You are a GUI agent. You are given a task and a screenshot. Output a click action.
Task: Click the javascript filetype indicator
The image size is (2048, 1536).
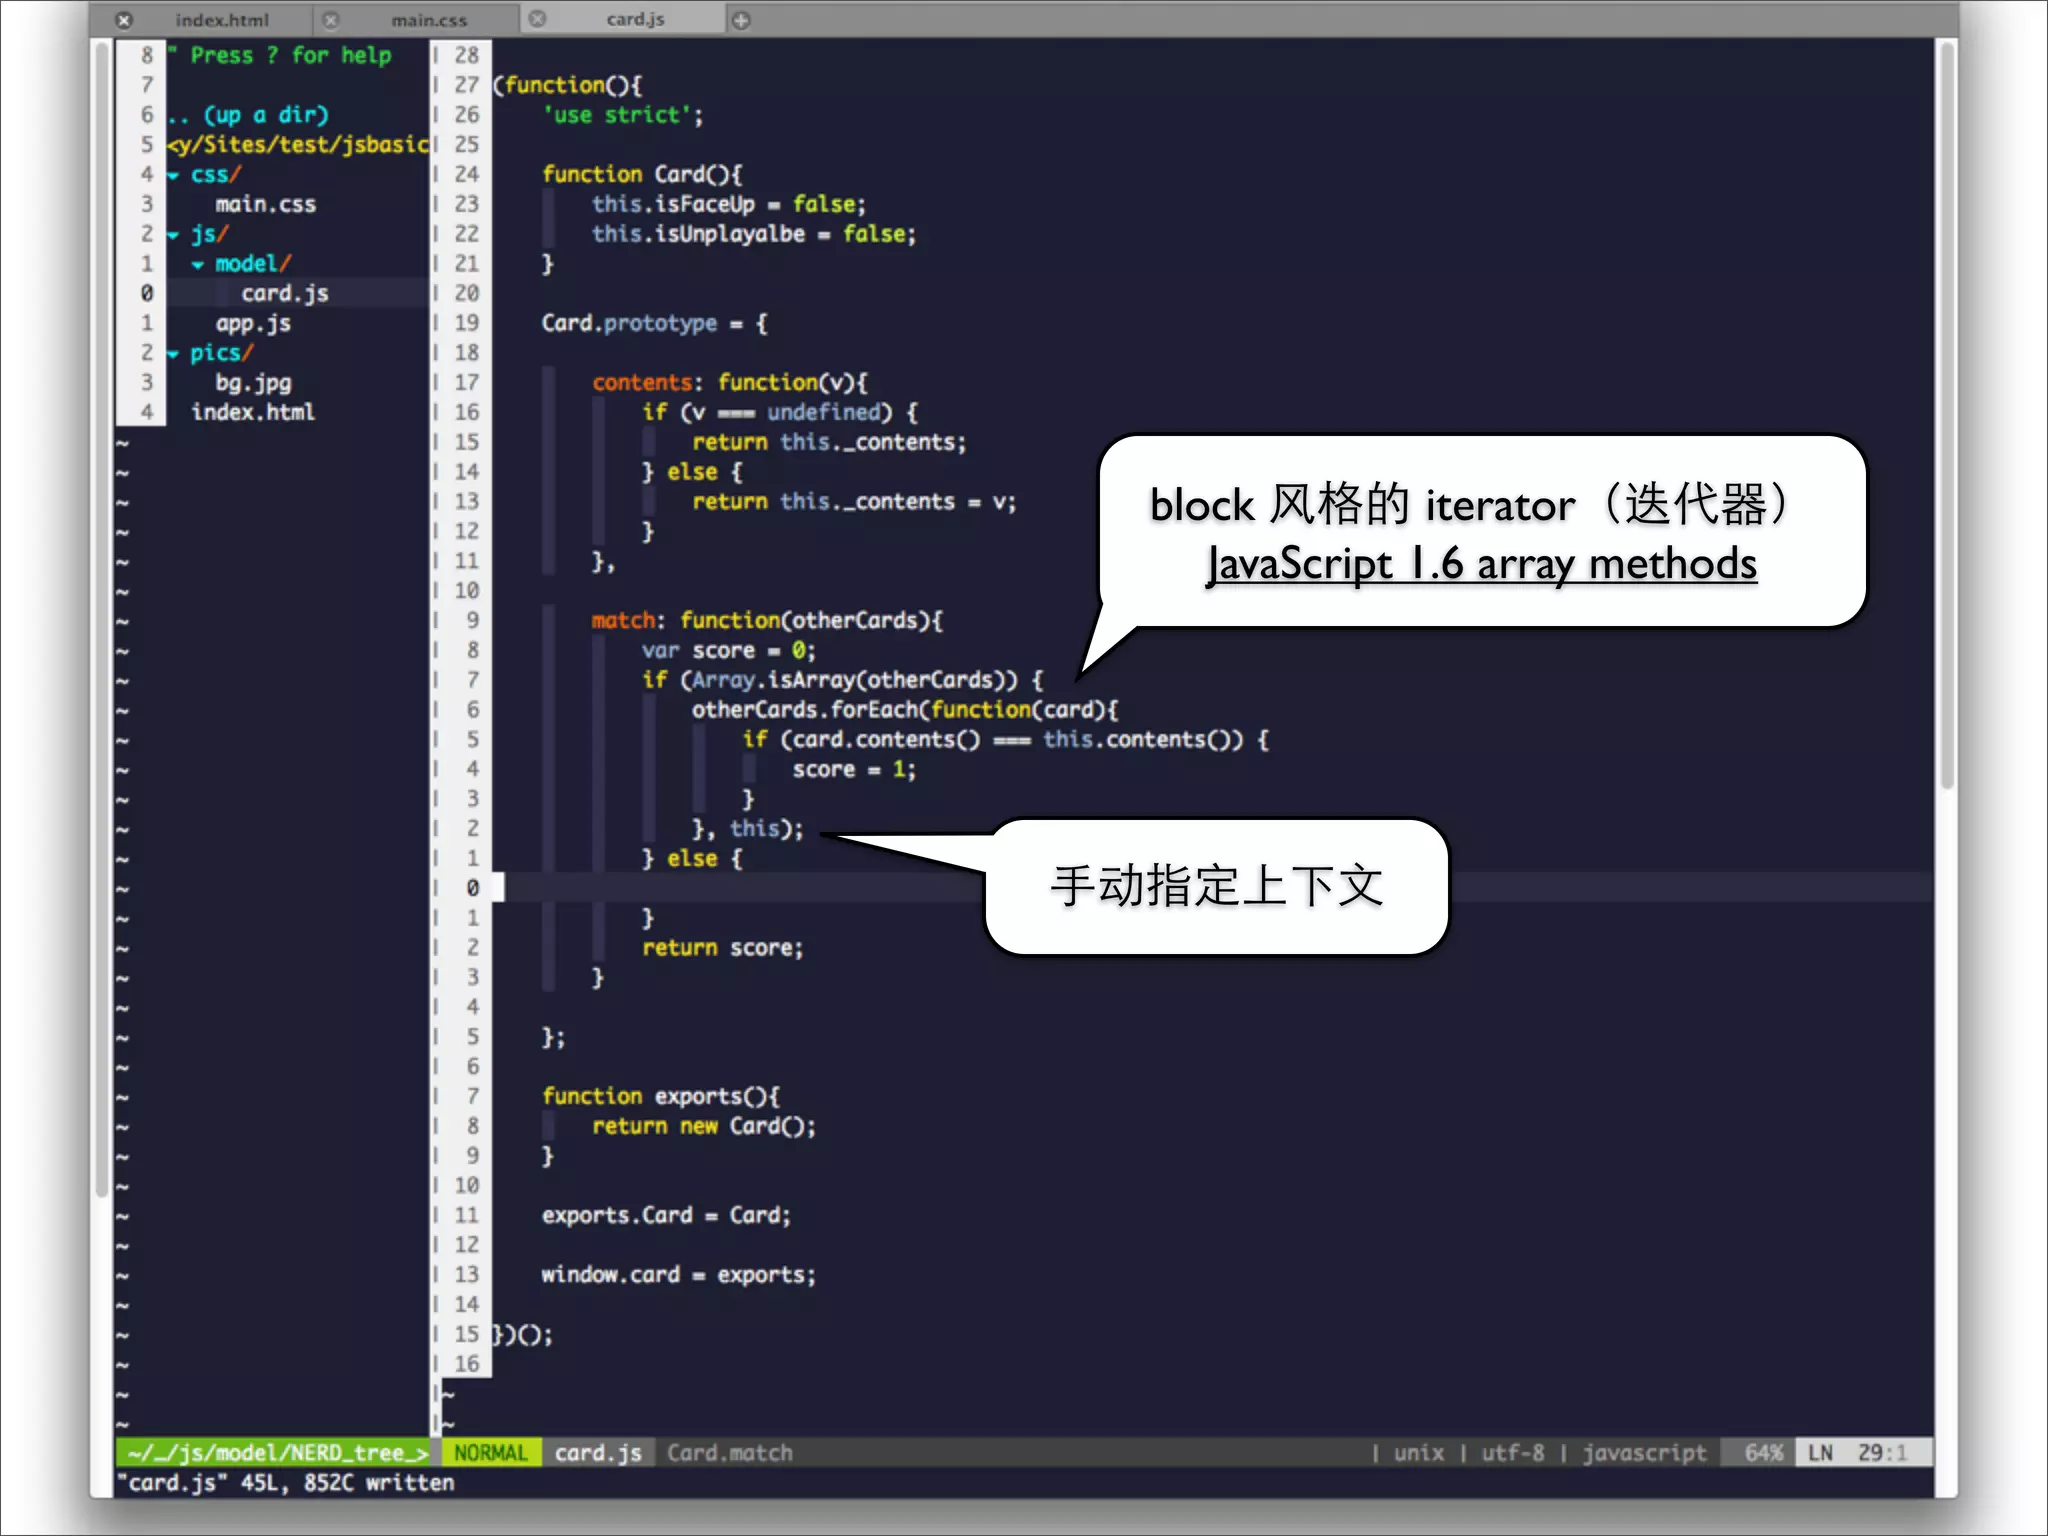pyautogui.click(x=1644, y=1452)
